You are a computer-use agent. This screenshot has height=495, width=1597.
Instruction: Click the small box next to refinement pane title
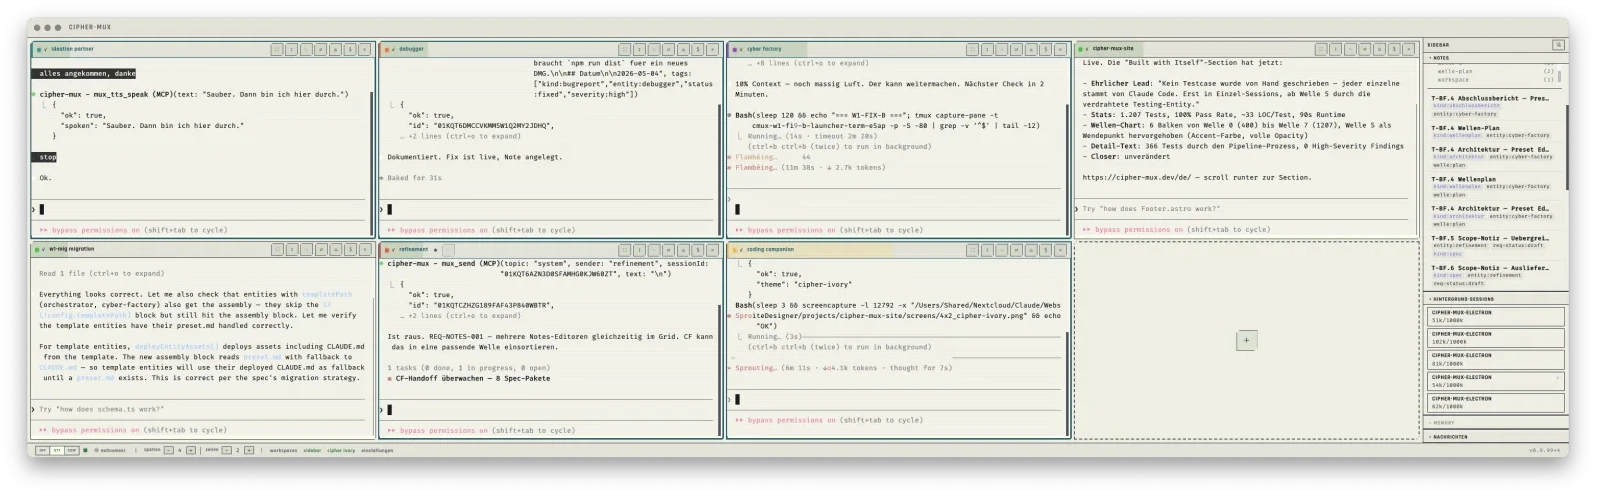coord(447,250)
